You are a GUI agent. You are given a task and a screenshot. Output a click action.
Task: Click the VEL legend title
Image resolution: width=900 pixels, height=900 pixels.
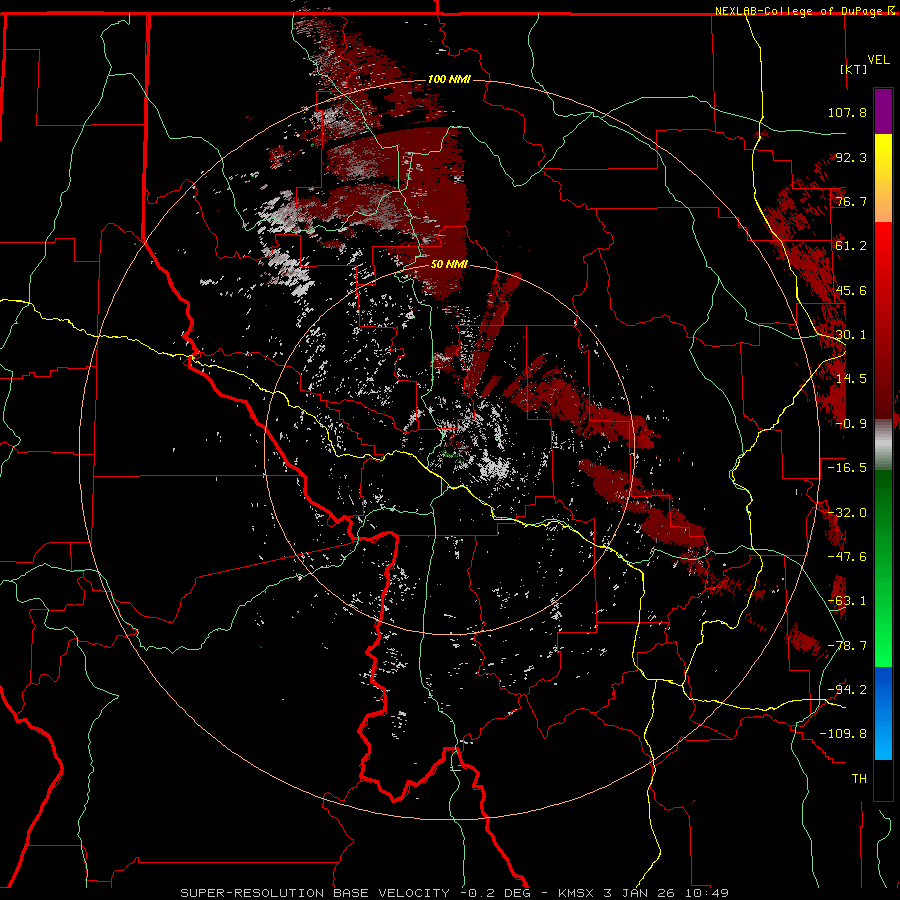pyautogui.click(x=878, y=60)
